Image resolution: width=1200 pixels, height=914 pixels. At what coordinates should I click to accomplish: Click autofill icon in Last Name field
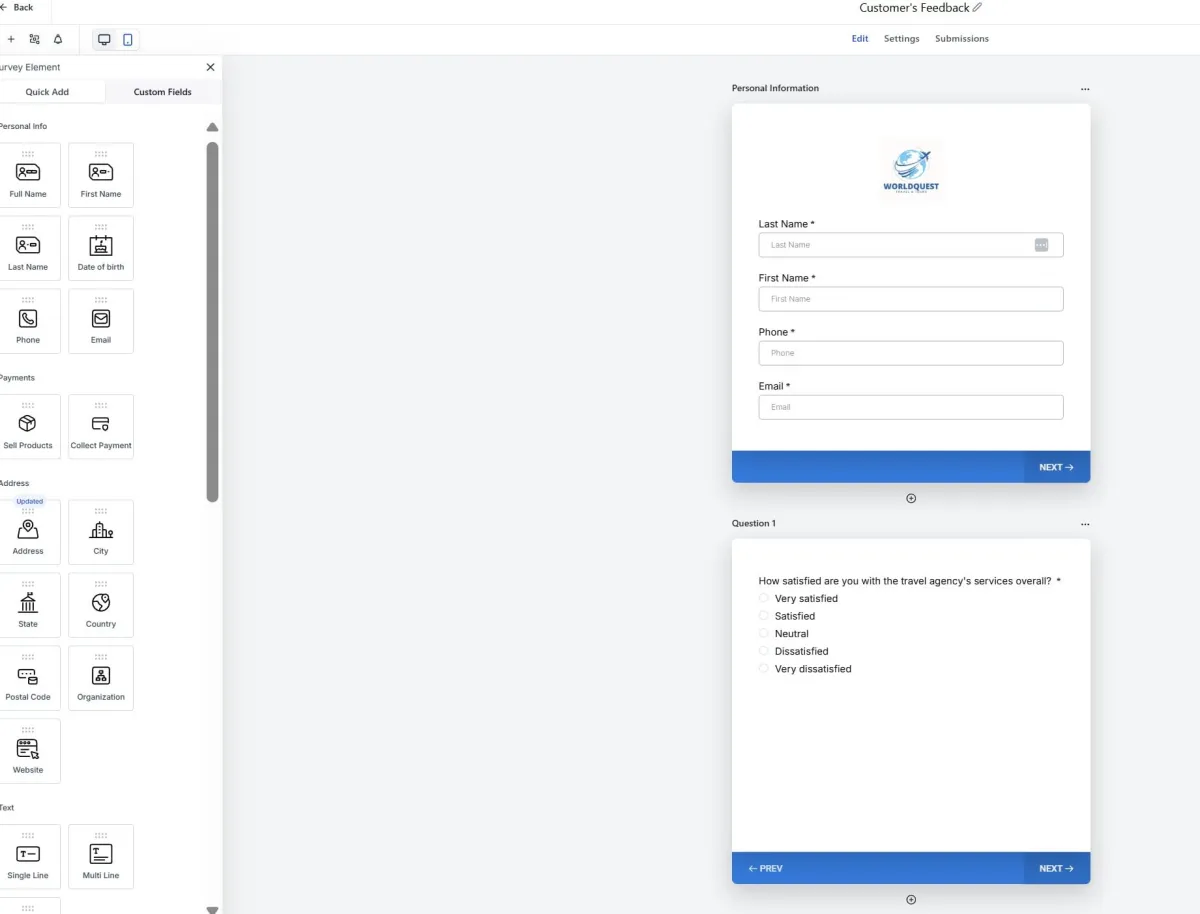click(1041, 245)
